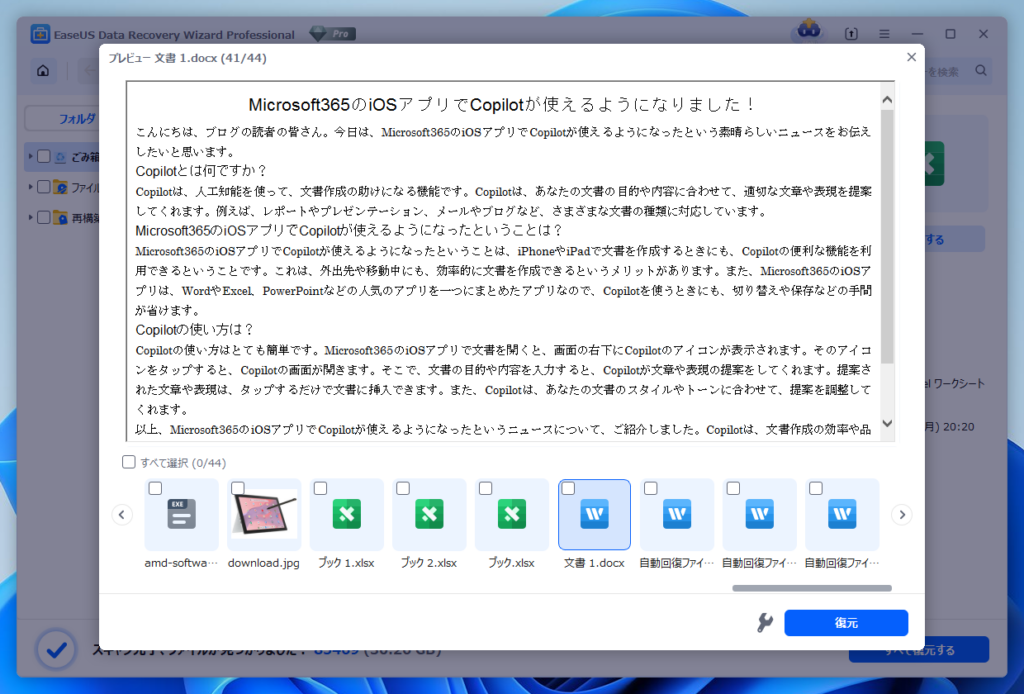Open the download.jpg image thumbnail
1024x694 pixels.
point(264,514)
